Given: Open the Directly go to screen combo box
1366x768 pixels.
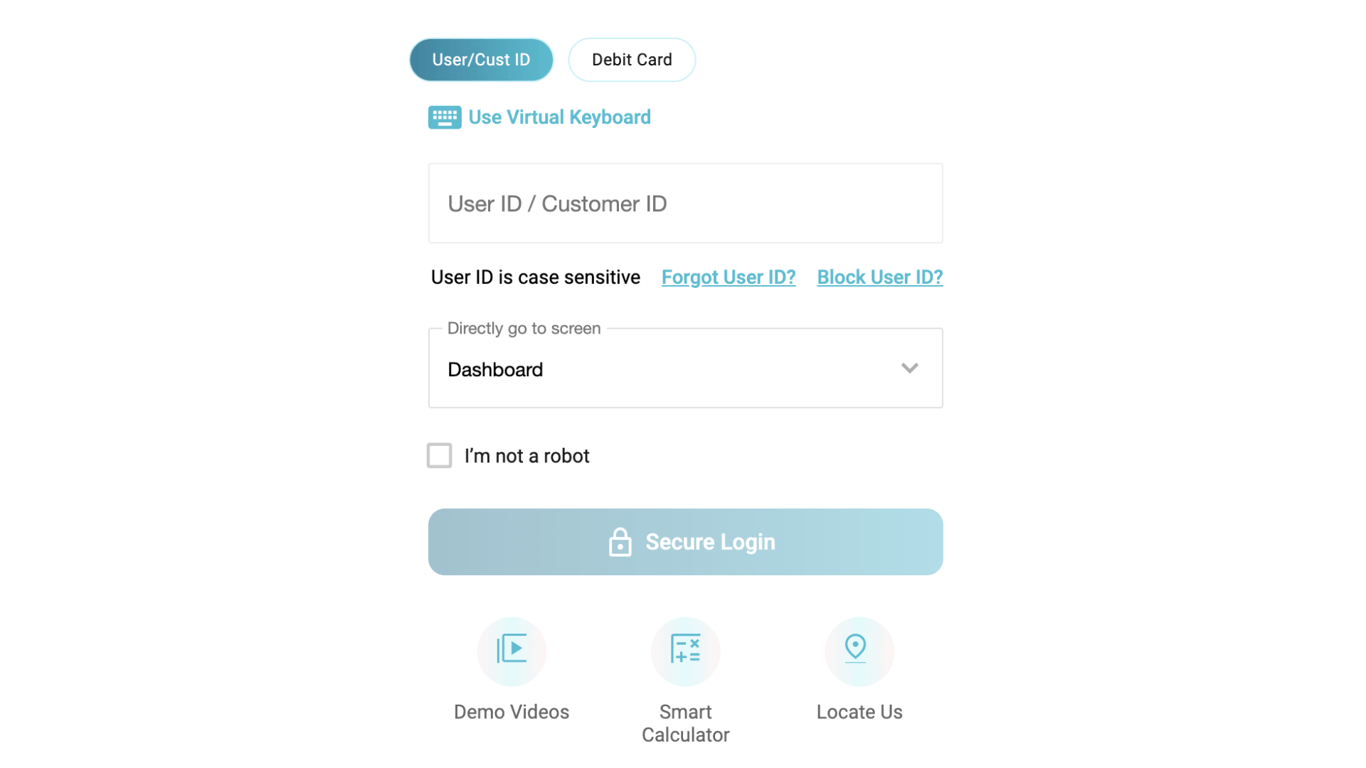Looking at the screenshot, I should [x=685, y=368].
